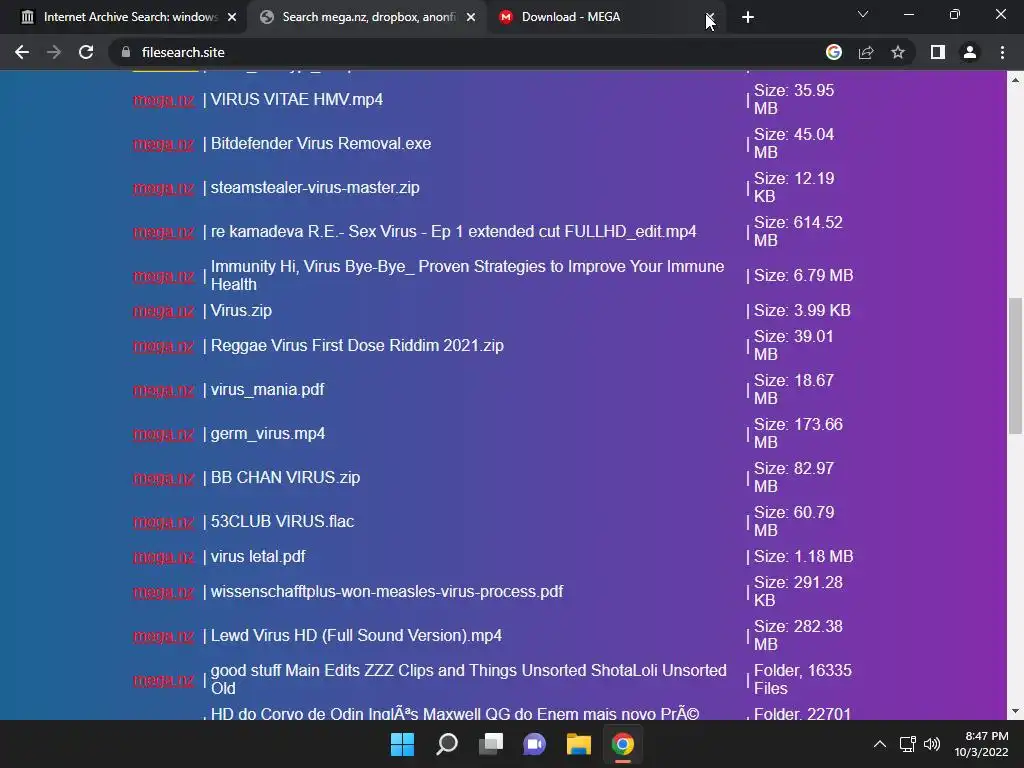1024x768 pixels.
Task: View site security lock info
Action: pos(126,52)
